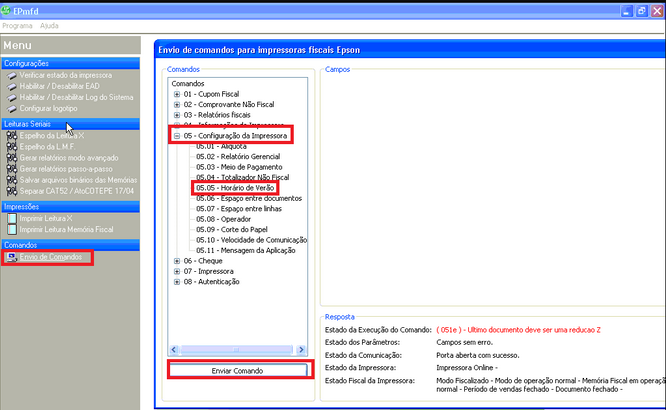Screen dimensions: 666x410
Task: Click the Imprimir Leitura Memória Fiscal icon
Action: coord(11,229)
